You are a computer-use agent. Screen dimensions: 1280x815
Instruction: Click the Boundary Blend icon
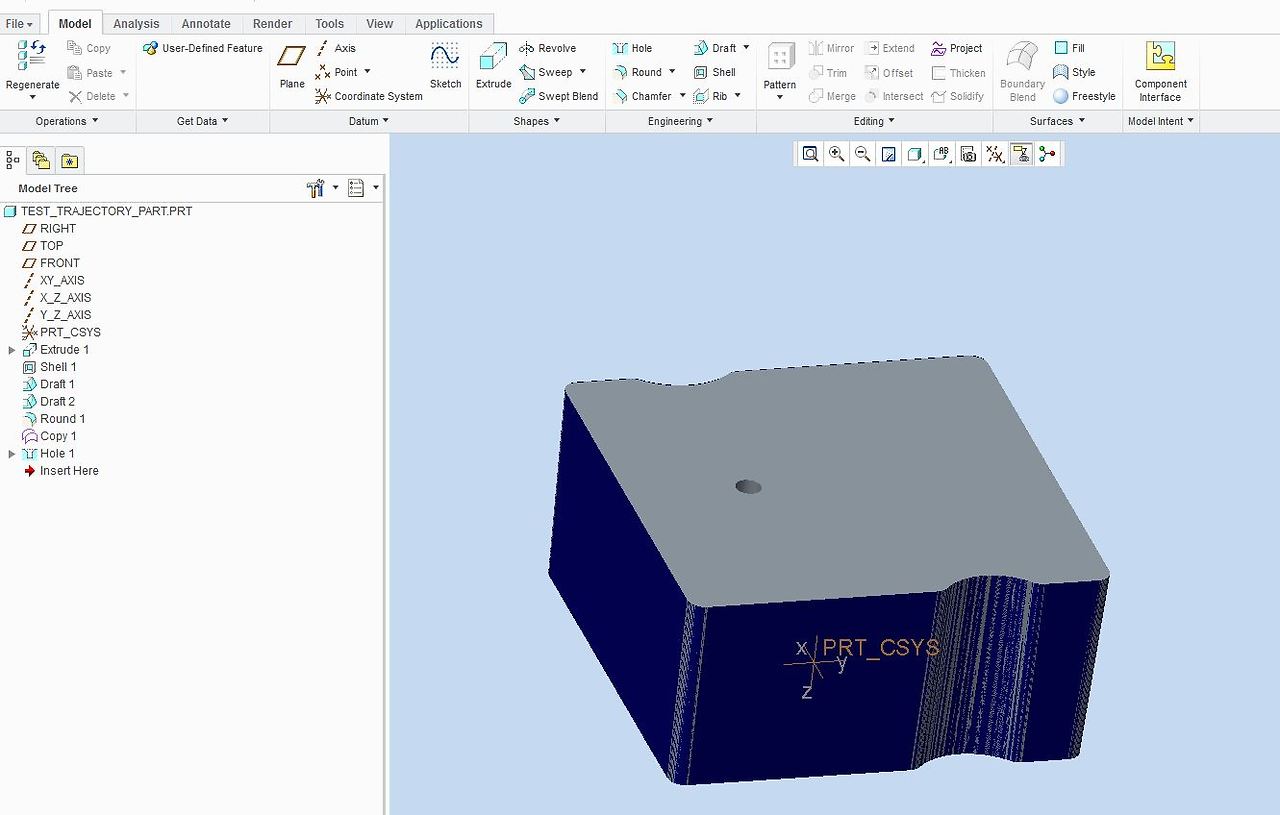1022,70
